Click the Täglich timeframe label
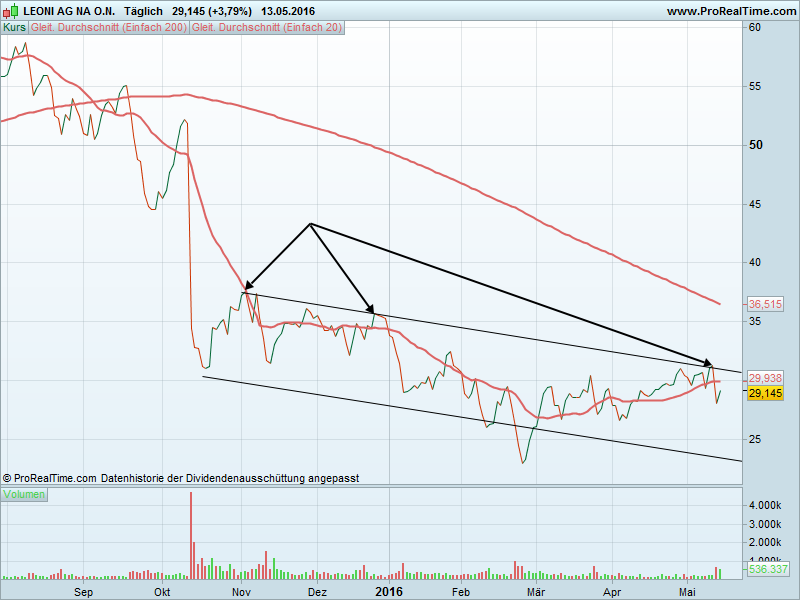The height and width of the screenshot is (600, 800). (x=143, y=11)
